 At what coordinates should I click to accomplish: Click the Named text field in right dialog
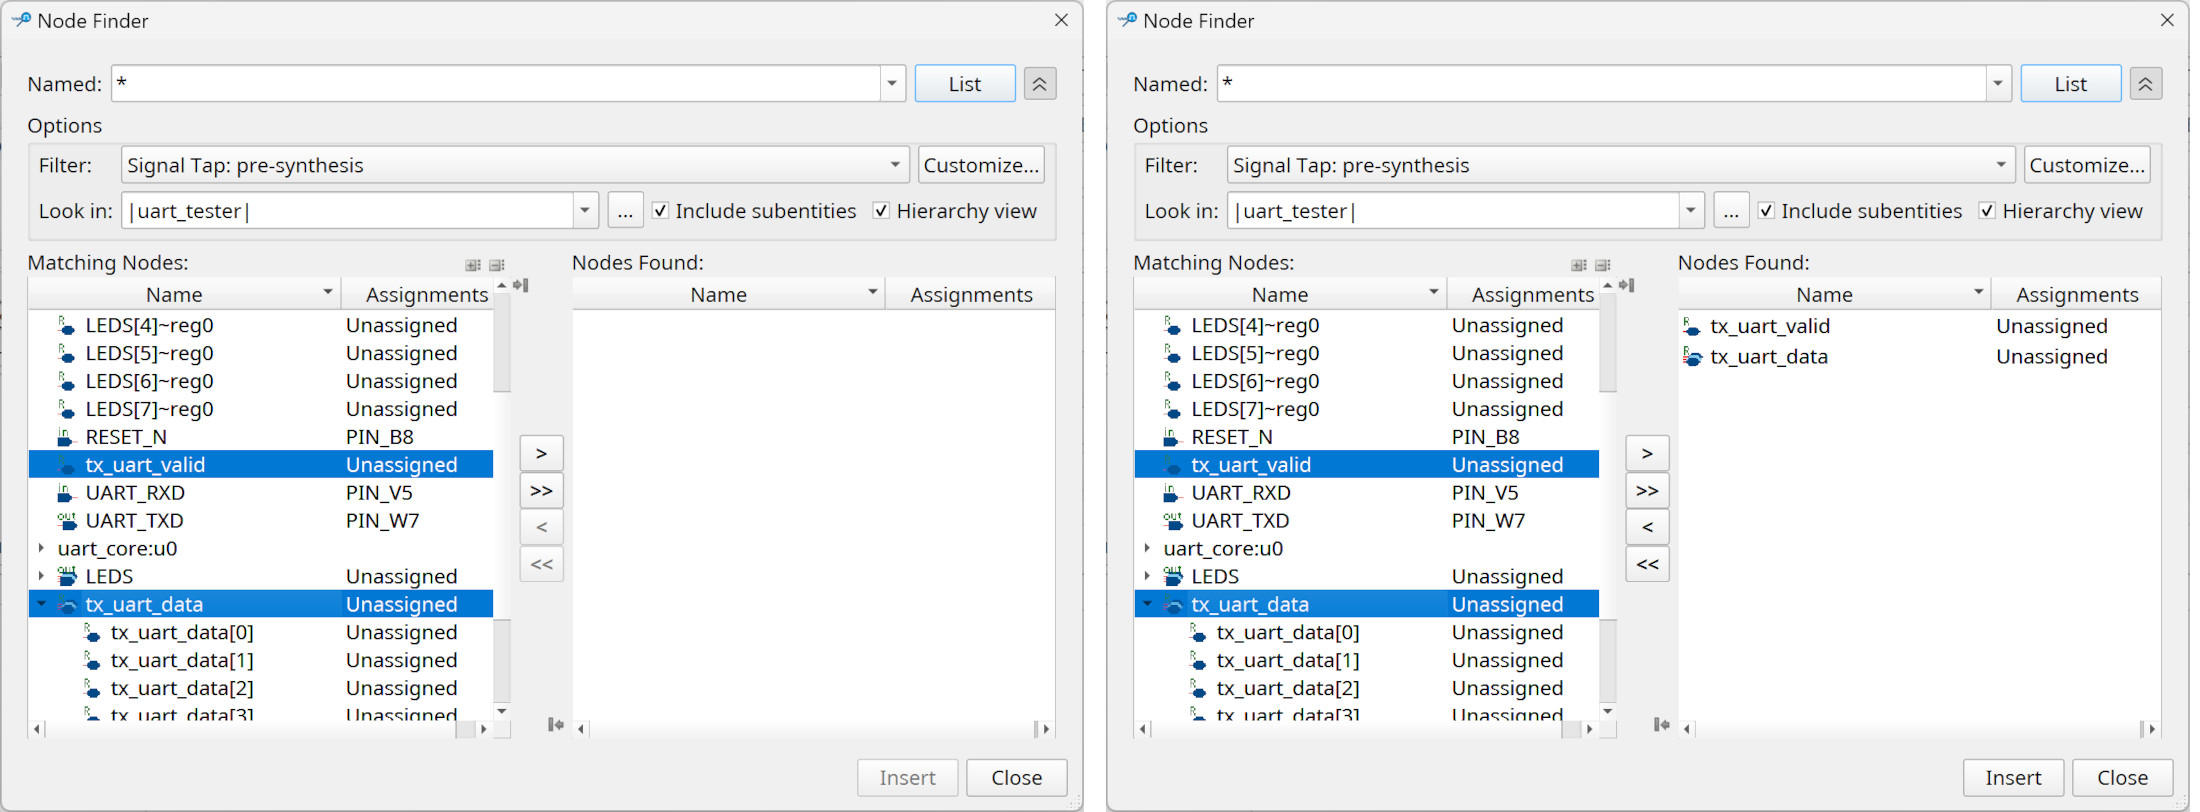1600,84
